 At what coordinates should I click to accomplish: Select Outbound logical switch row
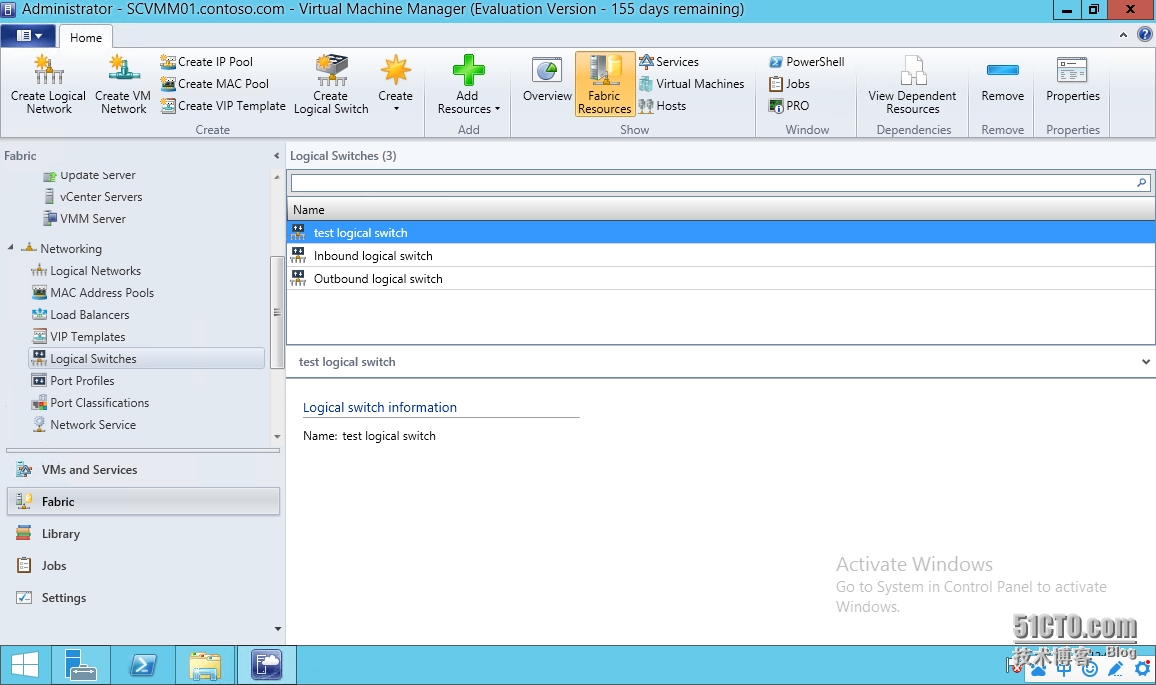720,279
